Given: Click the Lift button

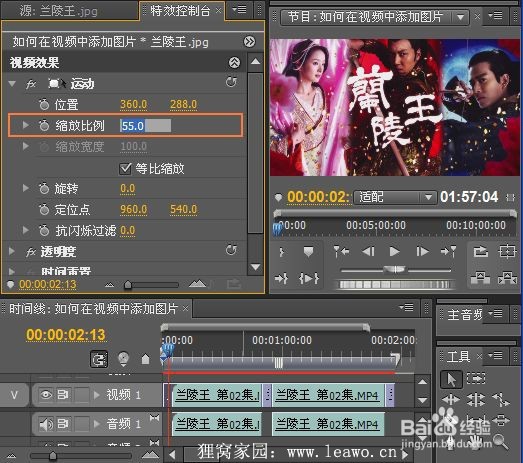Looking at the screenshot, I should (480, 278).
